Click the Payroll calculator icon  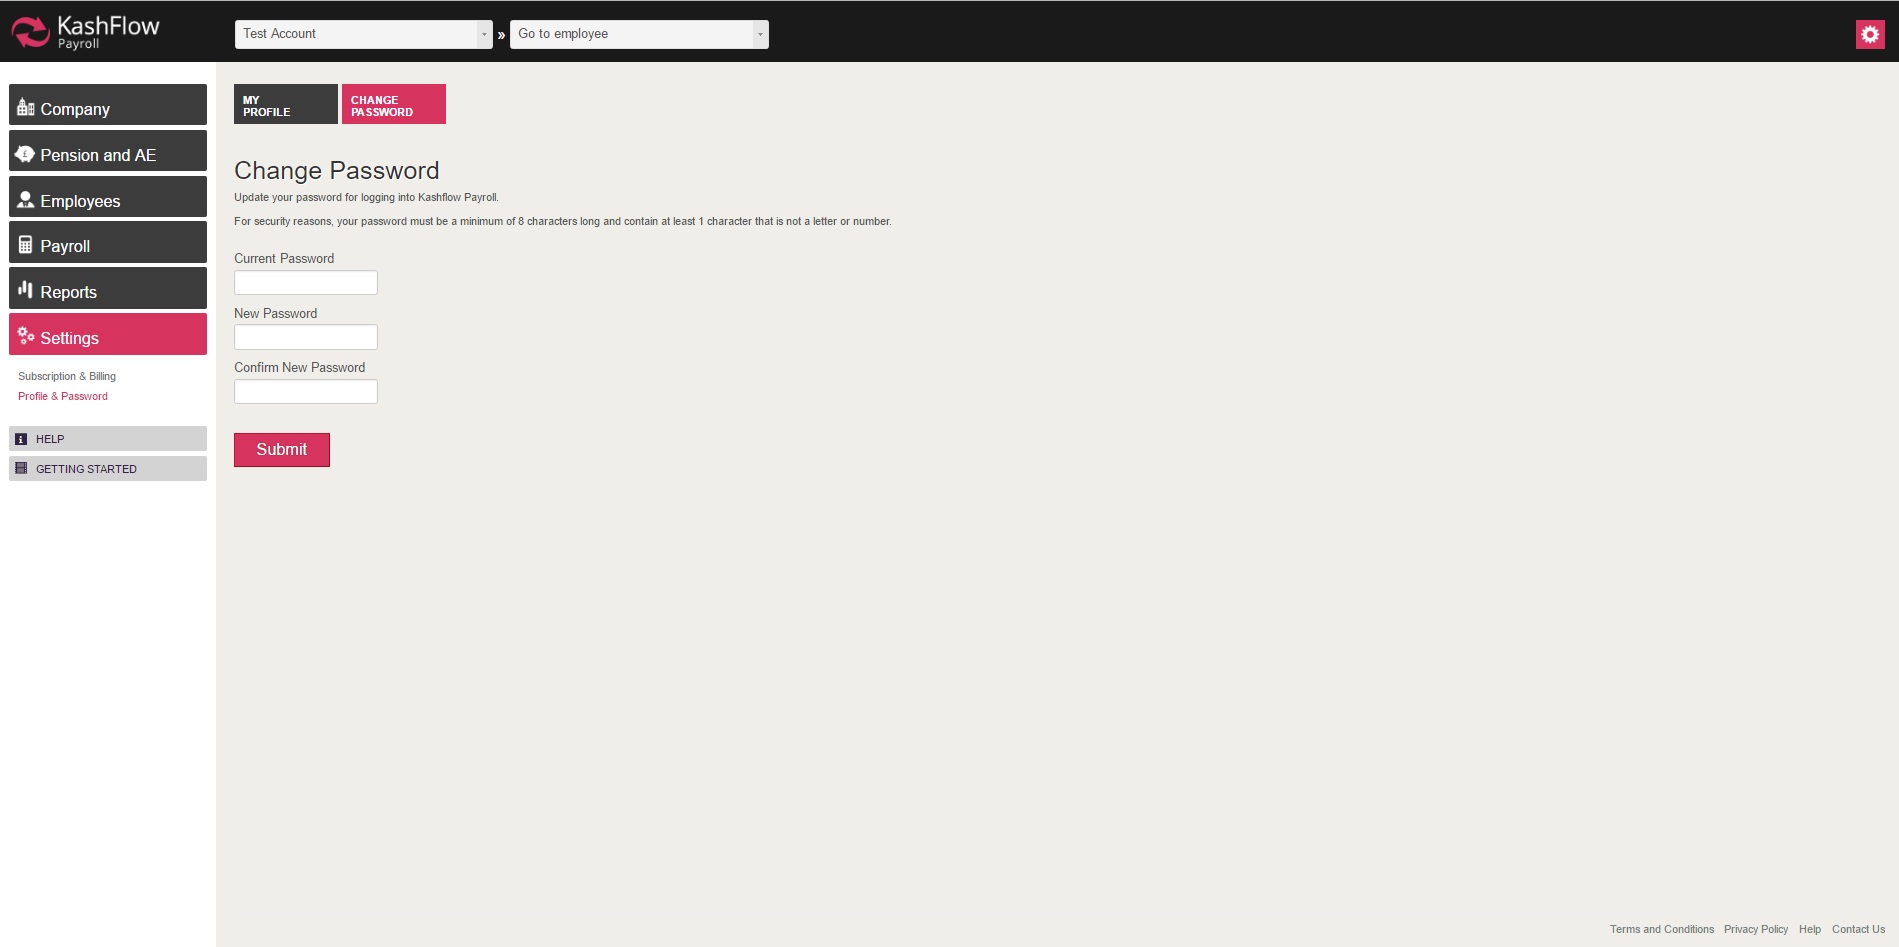tap(26, 245)
